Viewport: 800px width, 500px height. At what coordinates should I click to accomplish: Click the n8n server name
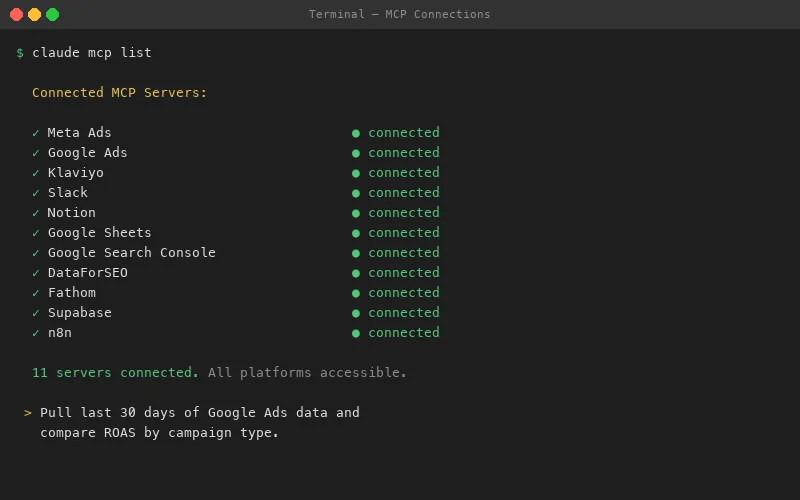(x=60, y=333)
